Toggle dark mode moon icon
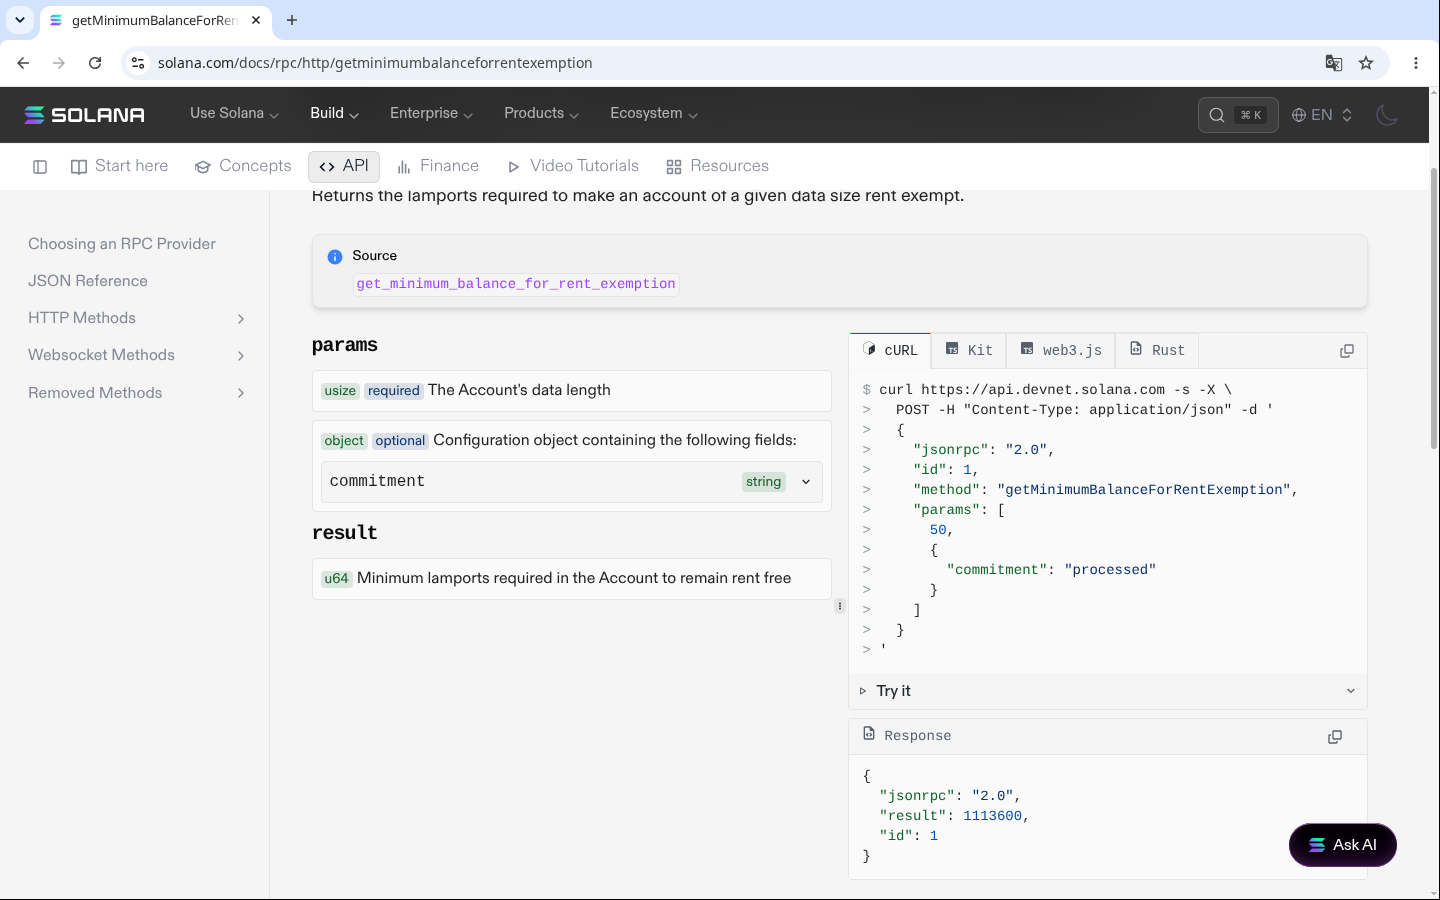Screen dimensions: 1440x900 [1387, 115]
